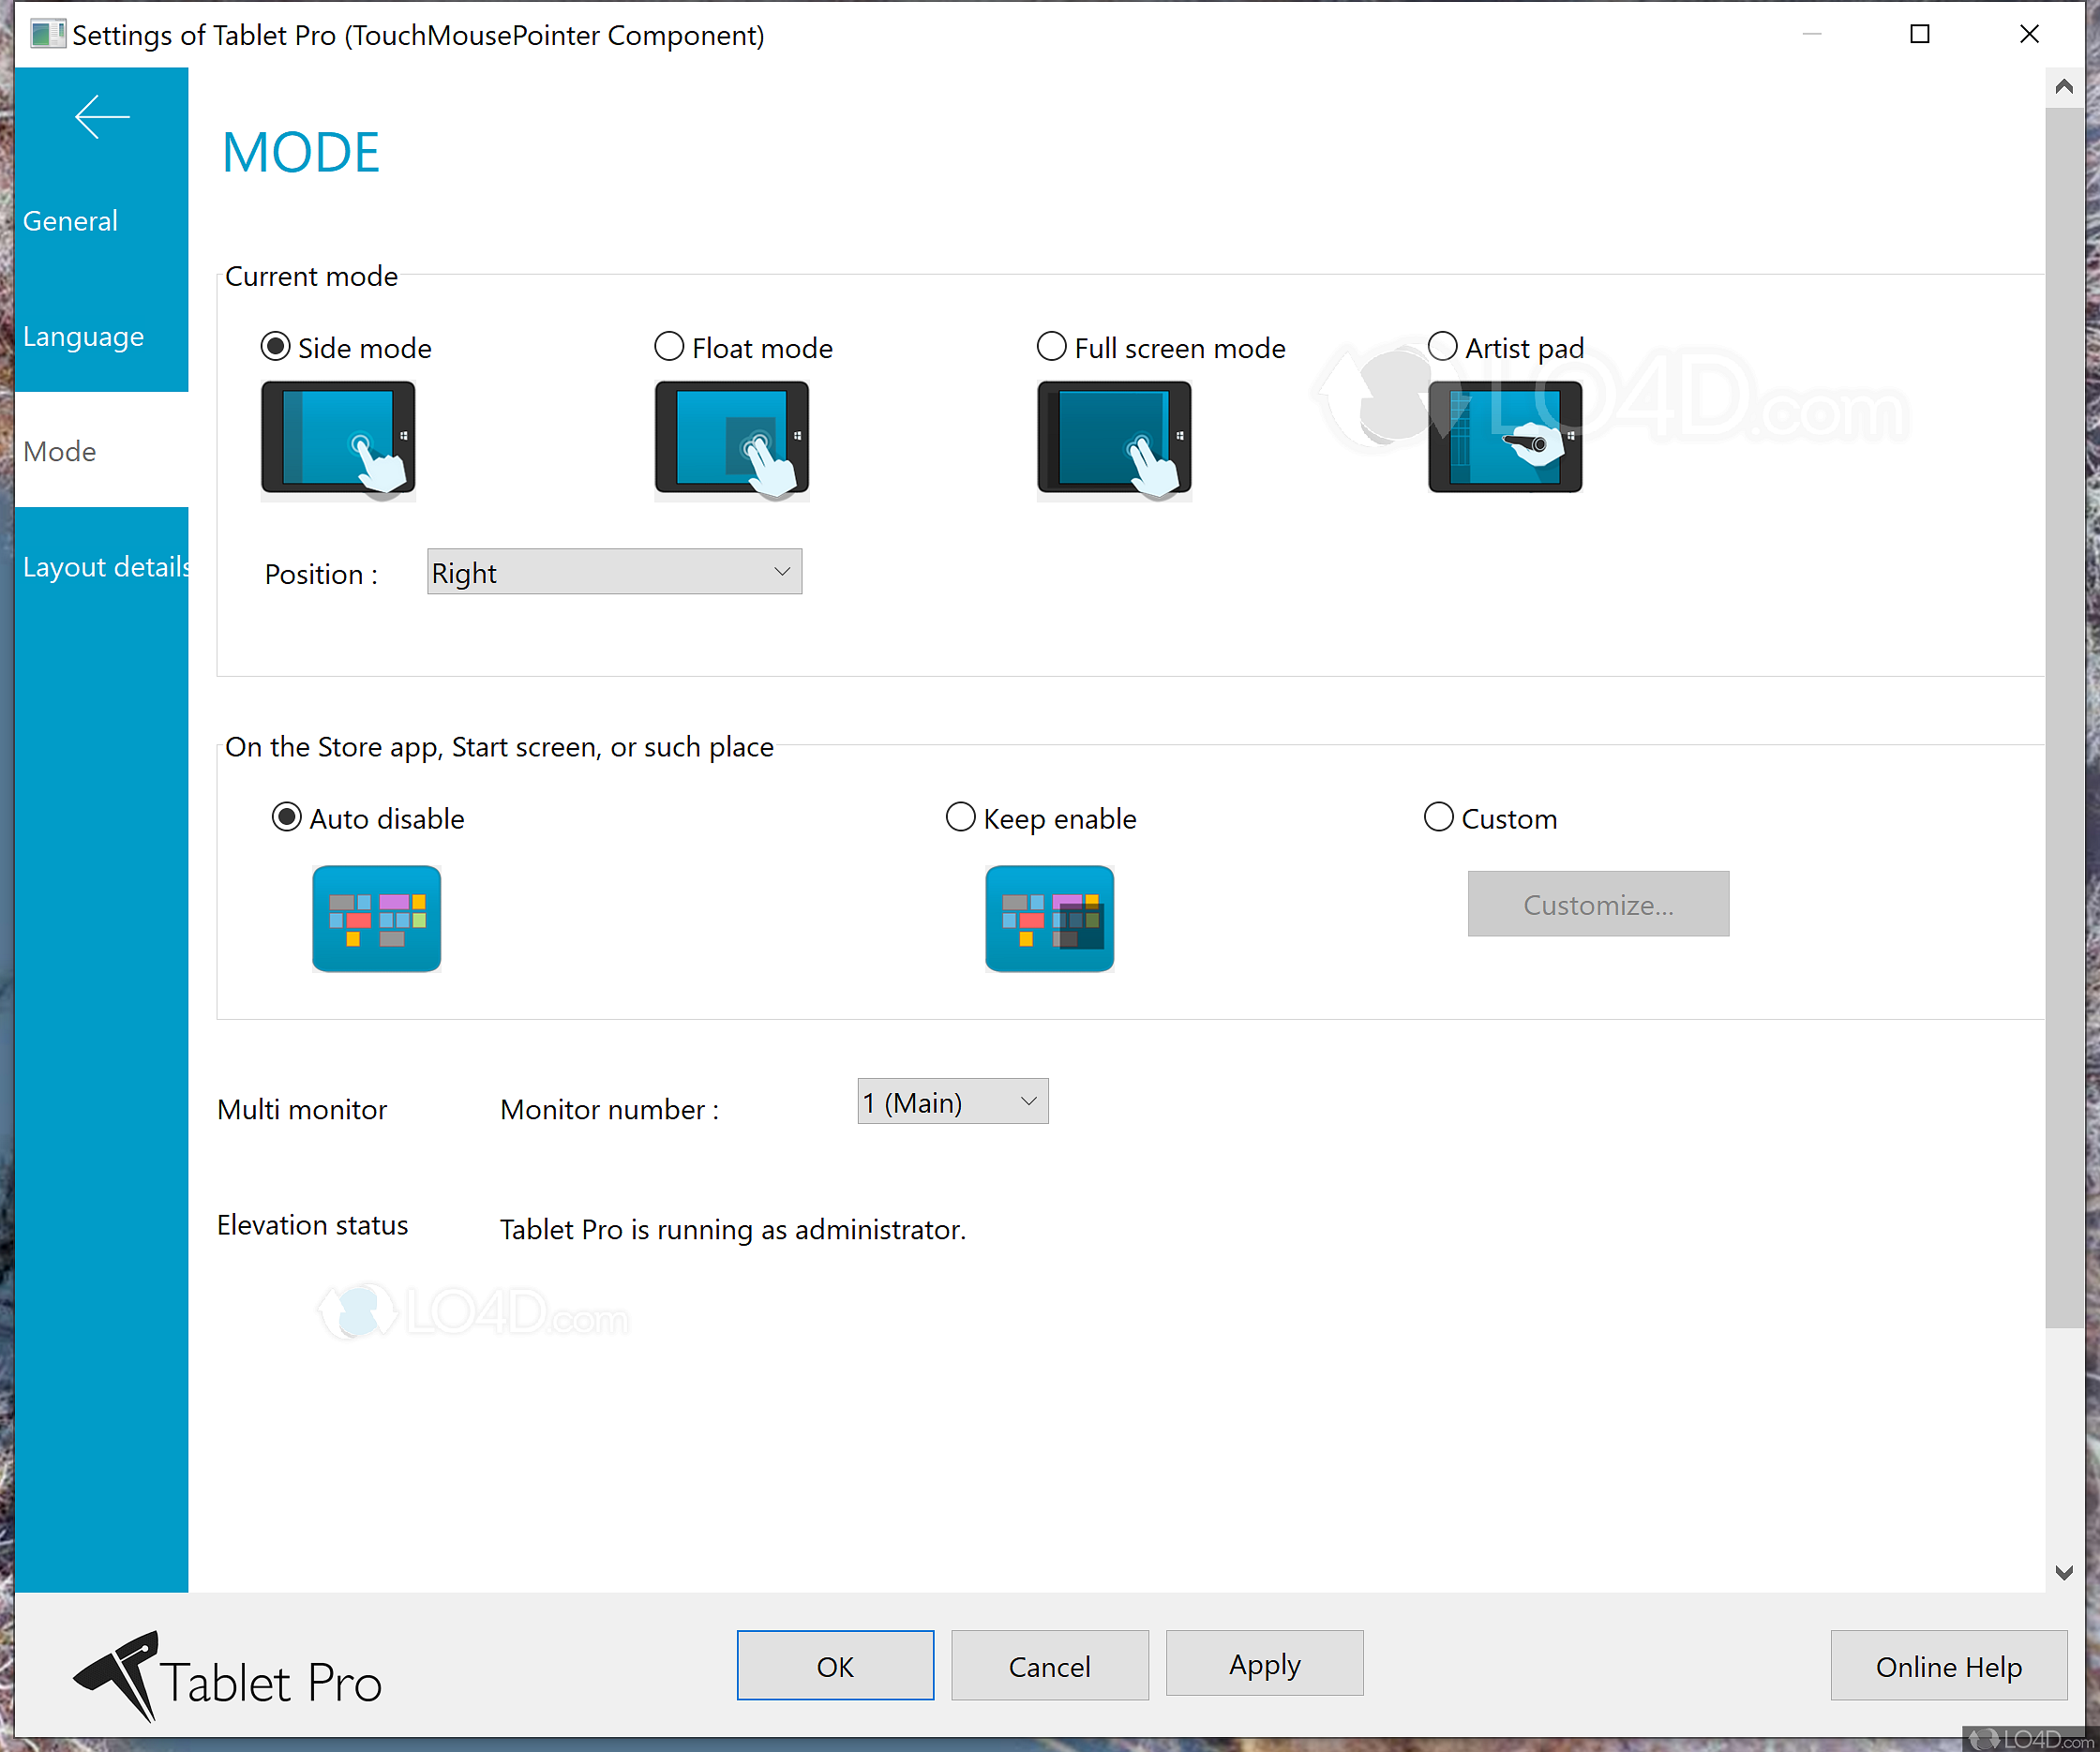Open the Monitor number dropdown

point(951,1101)
